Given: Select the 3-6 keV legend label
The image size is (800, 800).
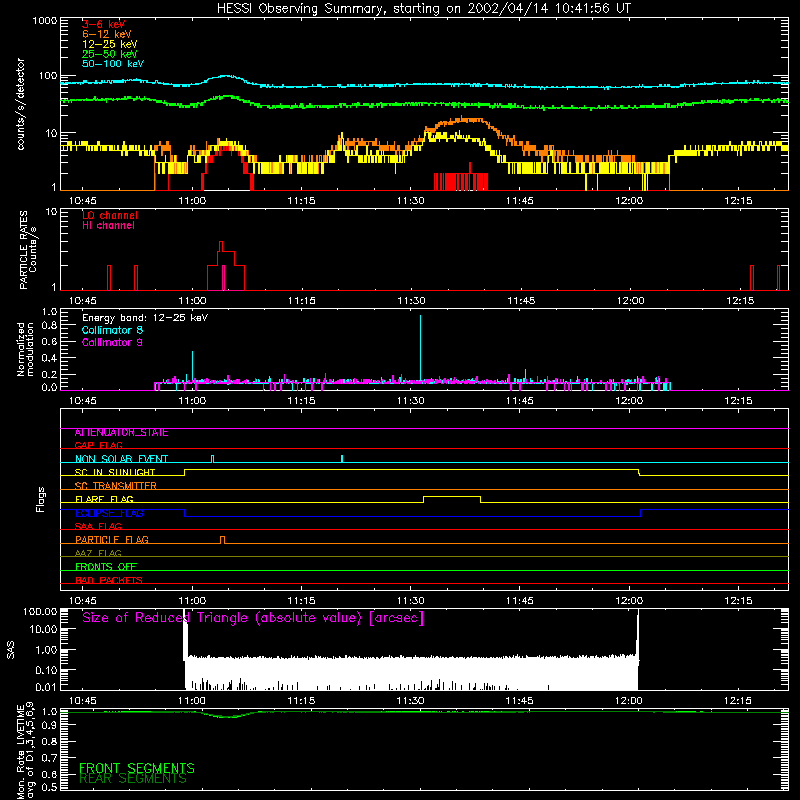Looking at the screenshot, I should [104, 24].
